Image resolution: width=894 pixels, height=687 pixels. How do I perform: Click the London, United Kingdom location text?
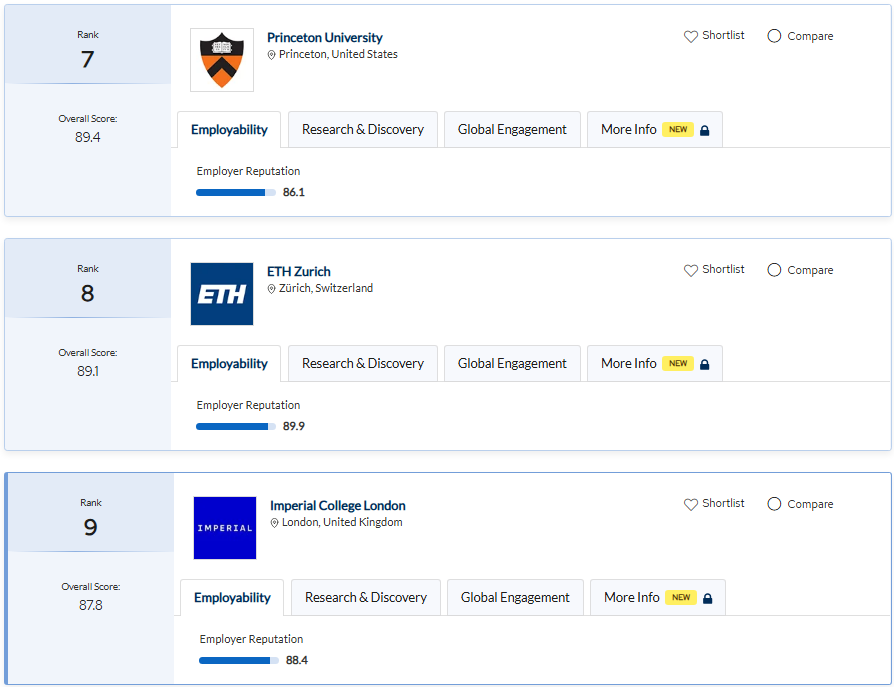coord(342,522)
